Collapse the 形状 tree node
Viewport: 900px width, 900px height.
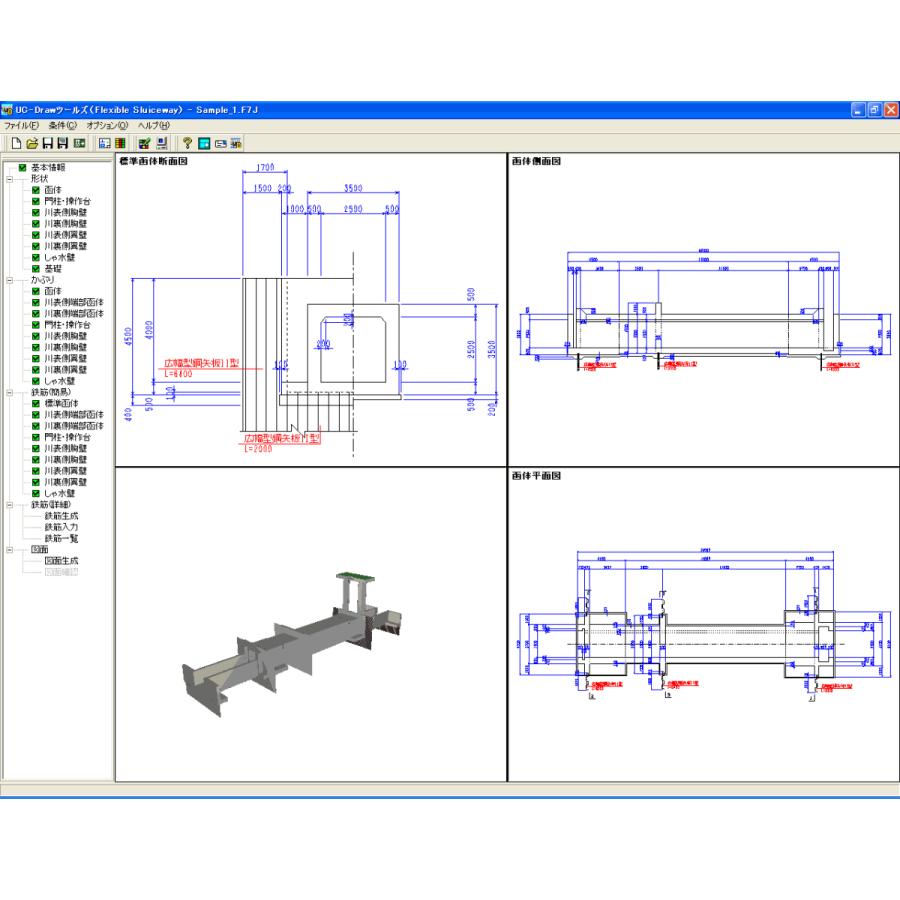coord(9,179)
